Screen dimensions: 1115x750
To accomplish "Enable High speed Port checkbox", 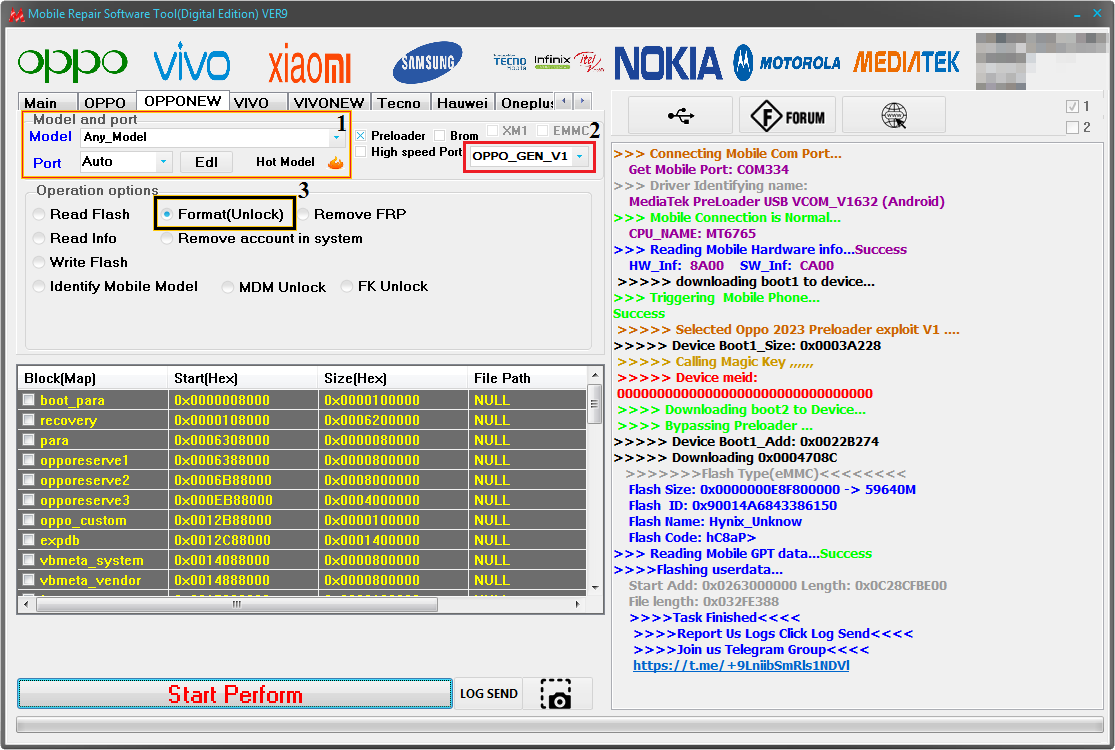I will pyautogui.click(x=361, y=151).
